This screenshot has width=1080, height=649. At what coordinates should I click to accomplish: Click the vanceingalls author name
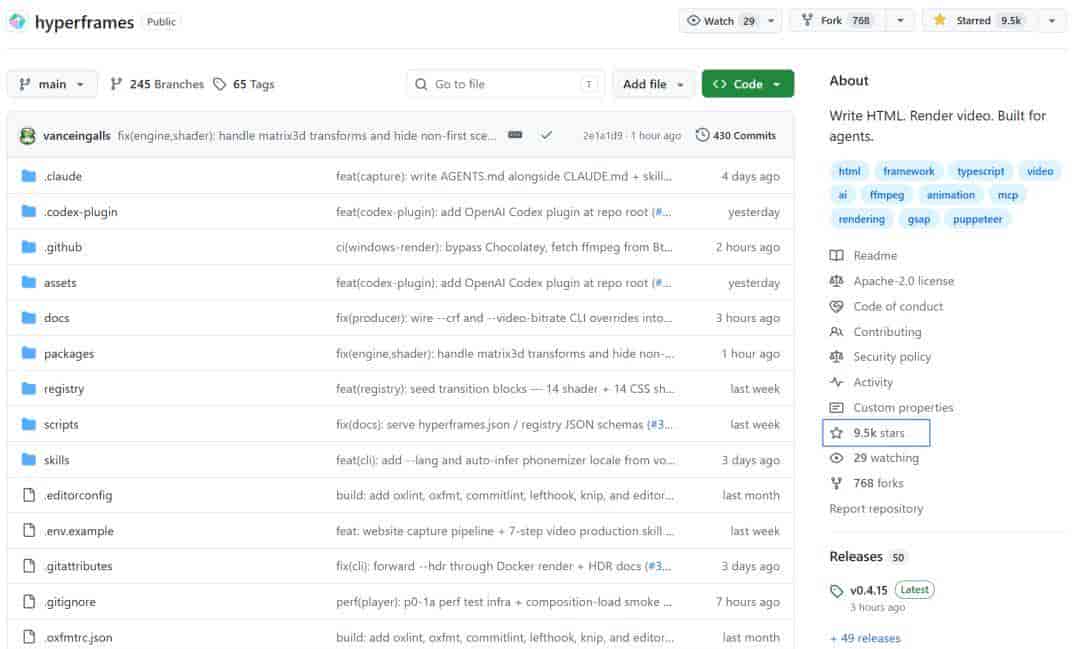[x=76, y=136]
